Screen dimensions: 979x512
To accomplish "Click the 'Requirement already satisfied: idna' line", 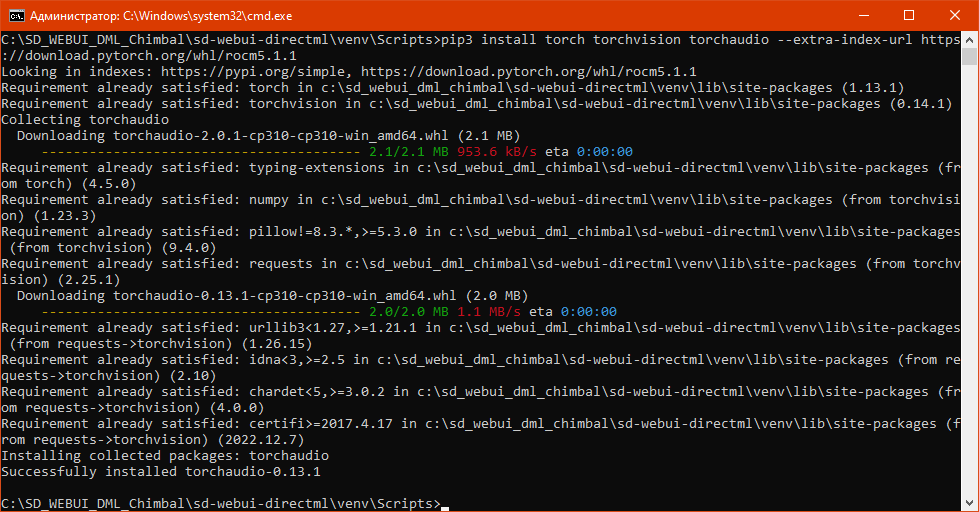I will 481,368.
